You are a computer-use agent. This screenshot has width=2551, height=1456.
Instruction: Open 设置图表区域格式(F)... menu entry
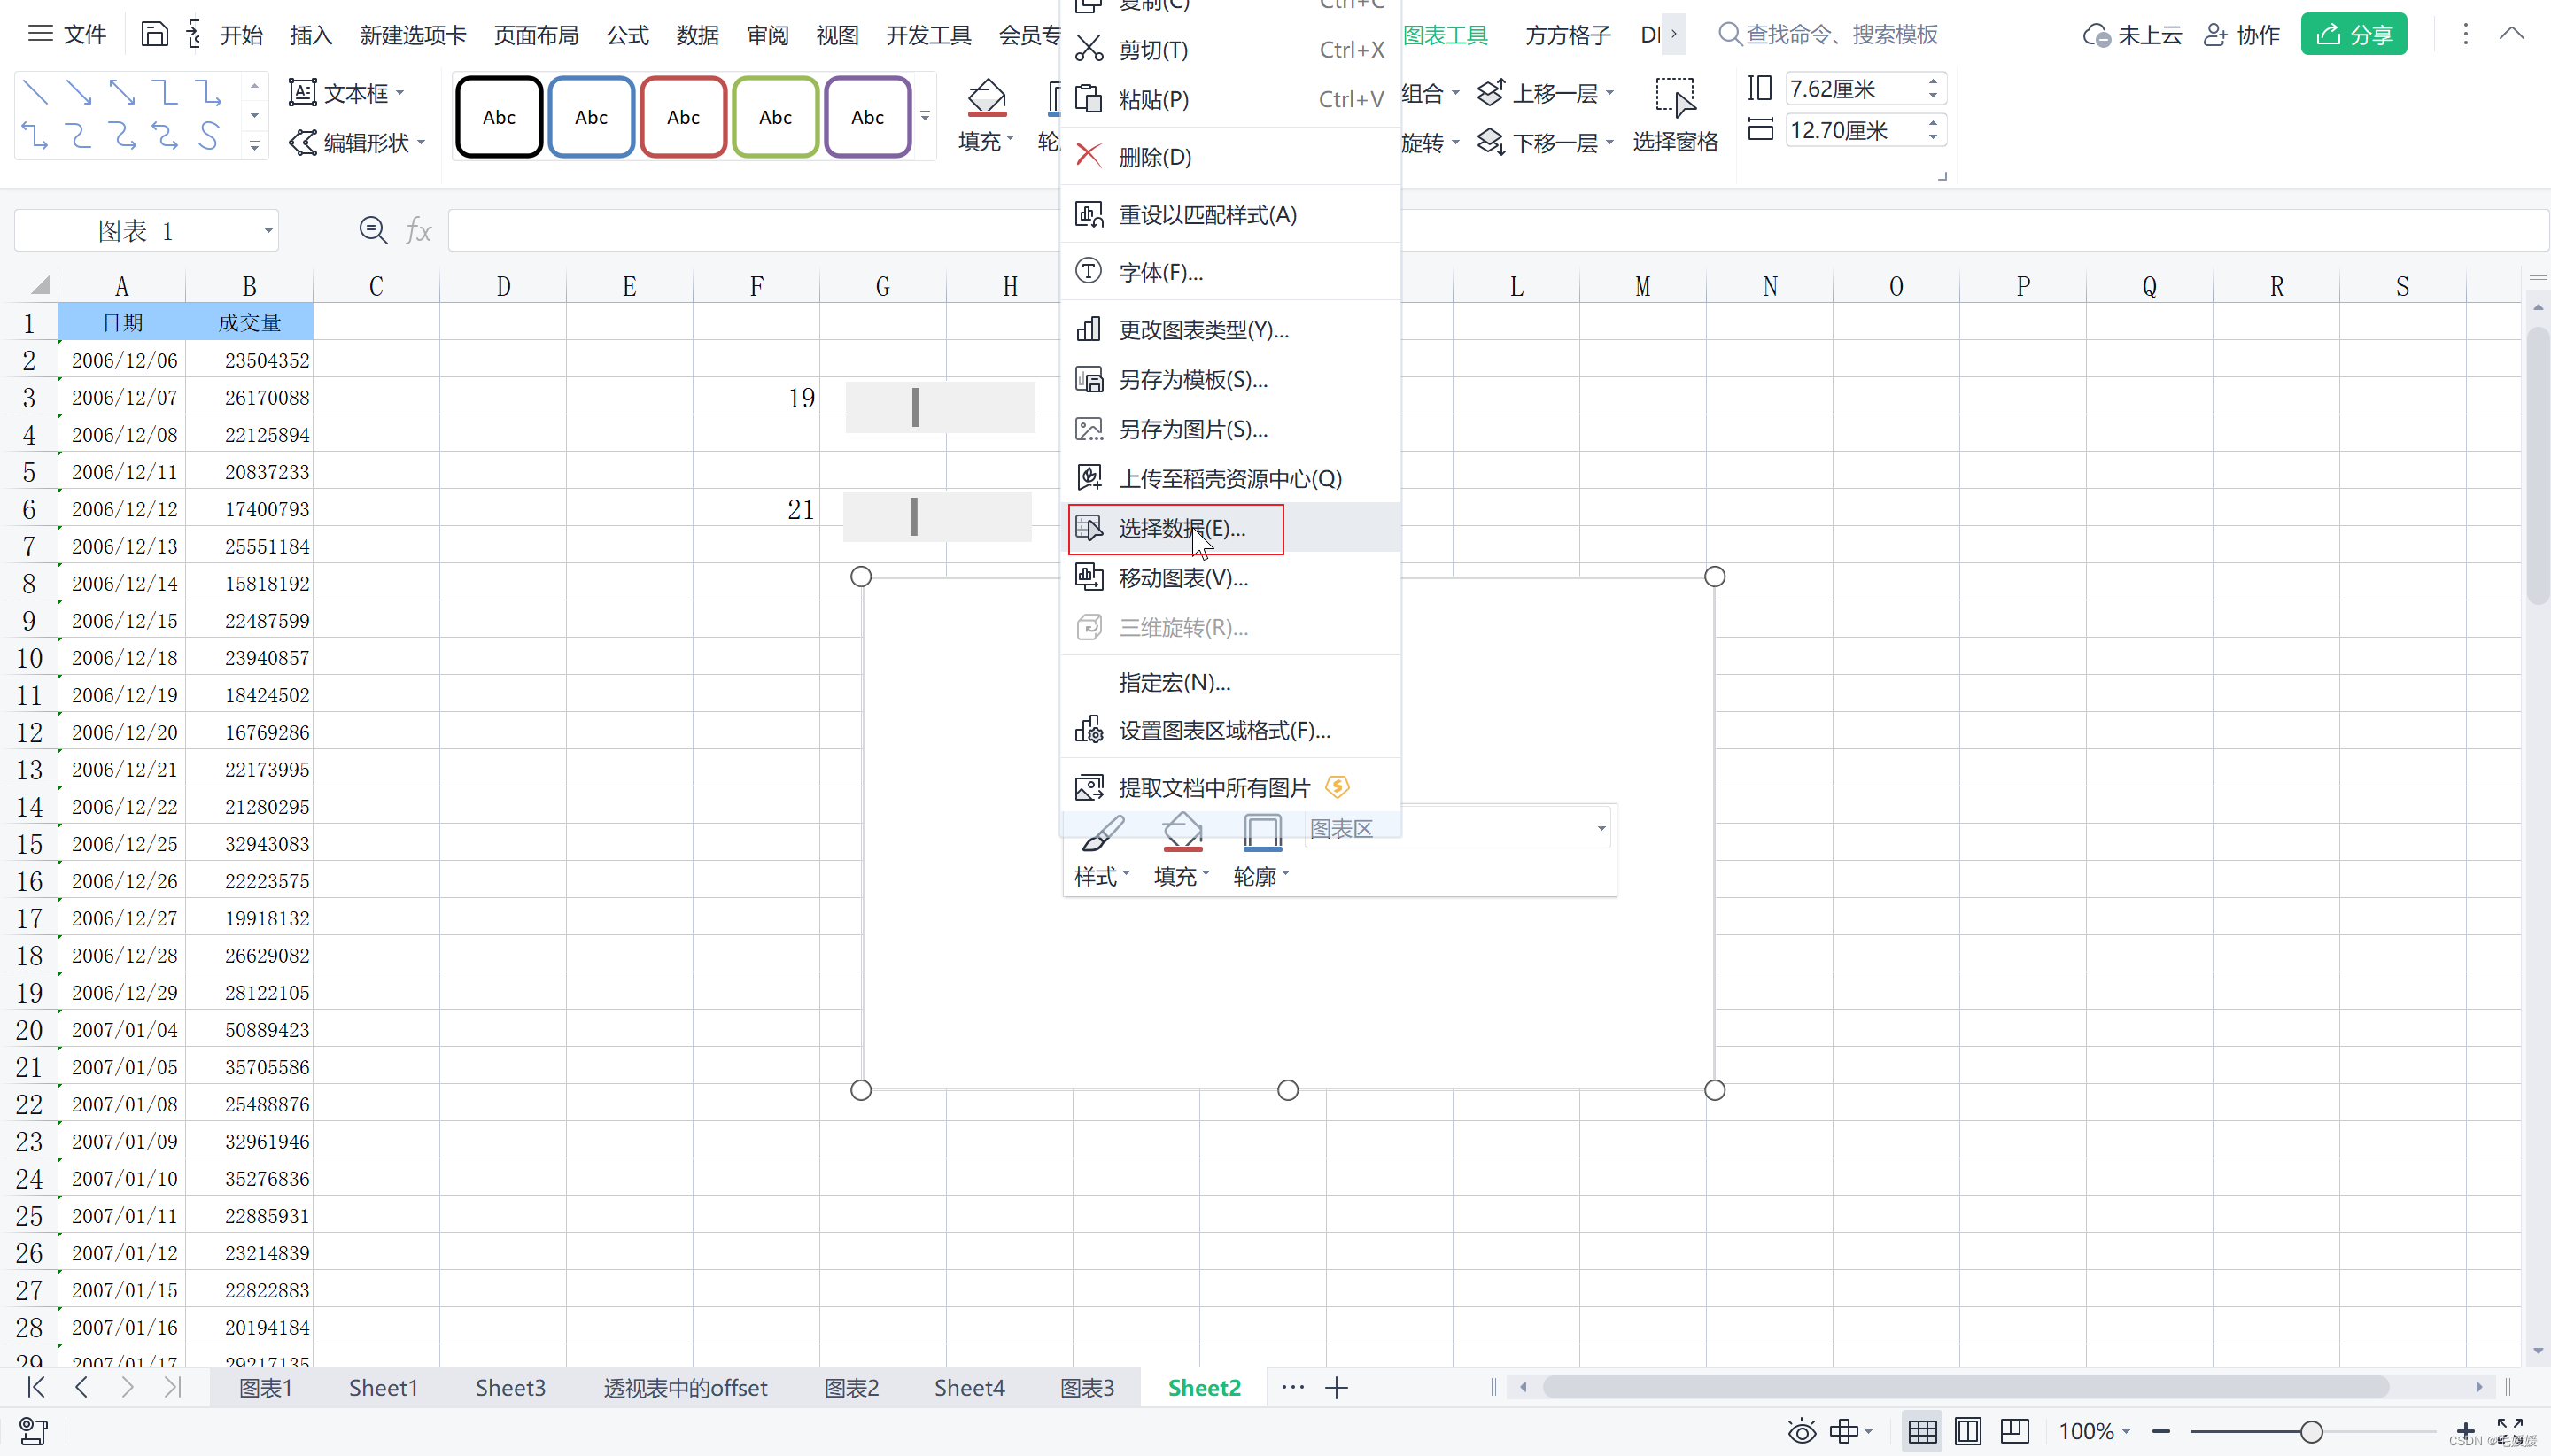(1230, 730)
